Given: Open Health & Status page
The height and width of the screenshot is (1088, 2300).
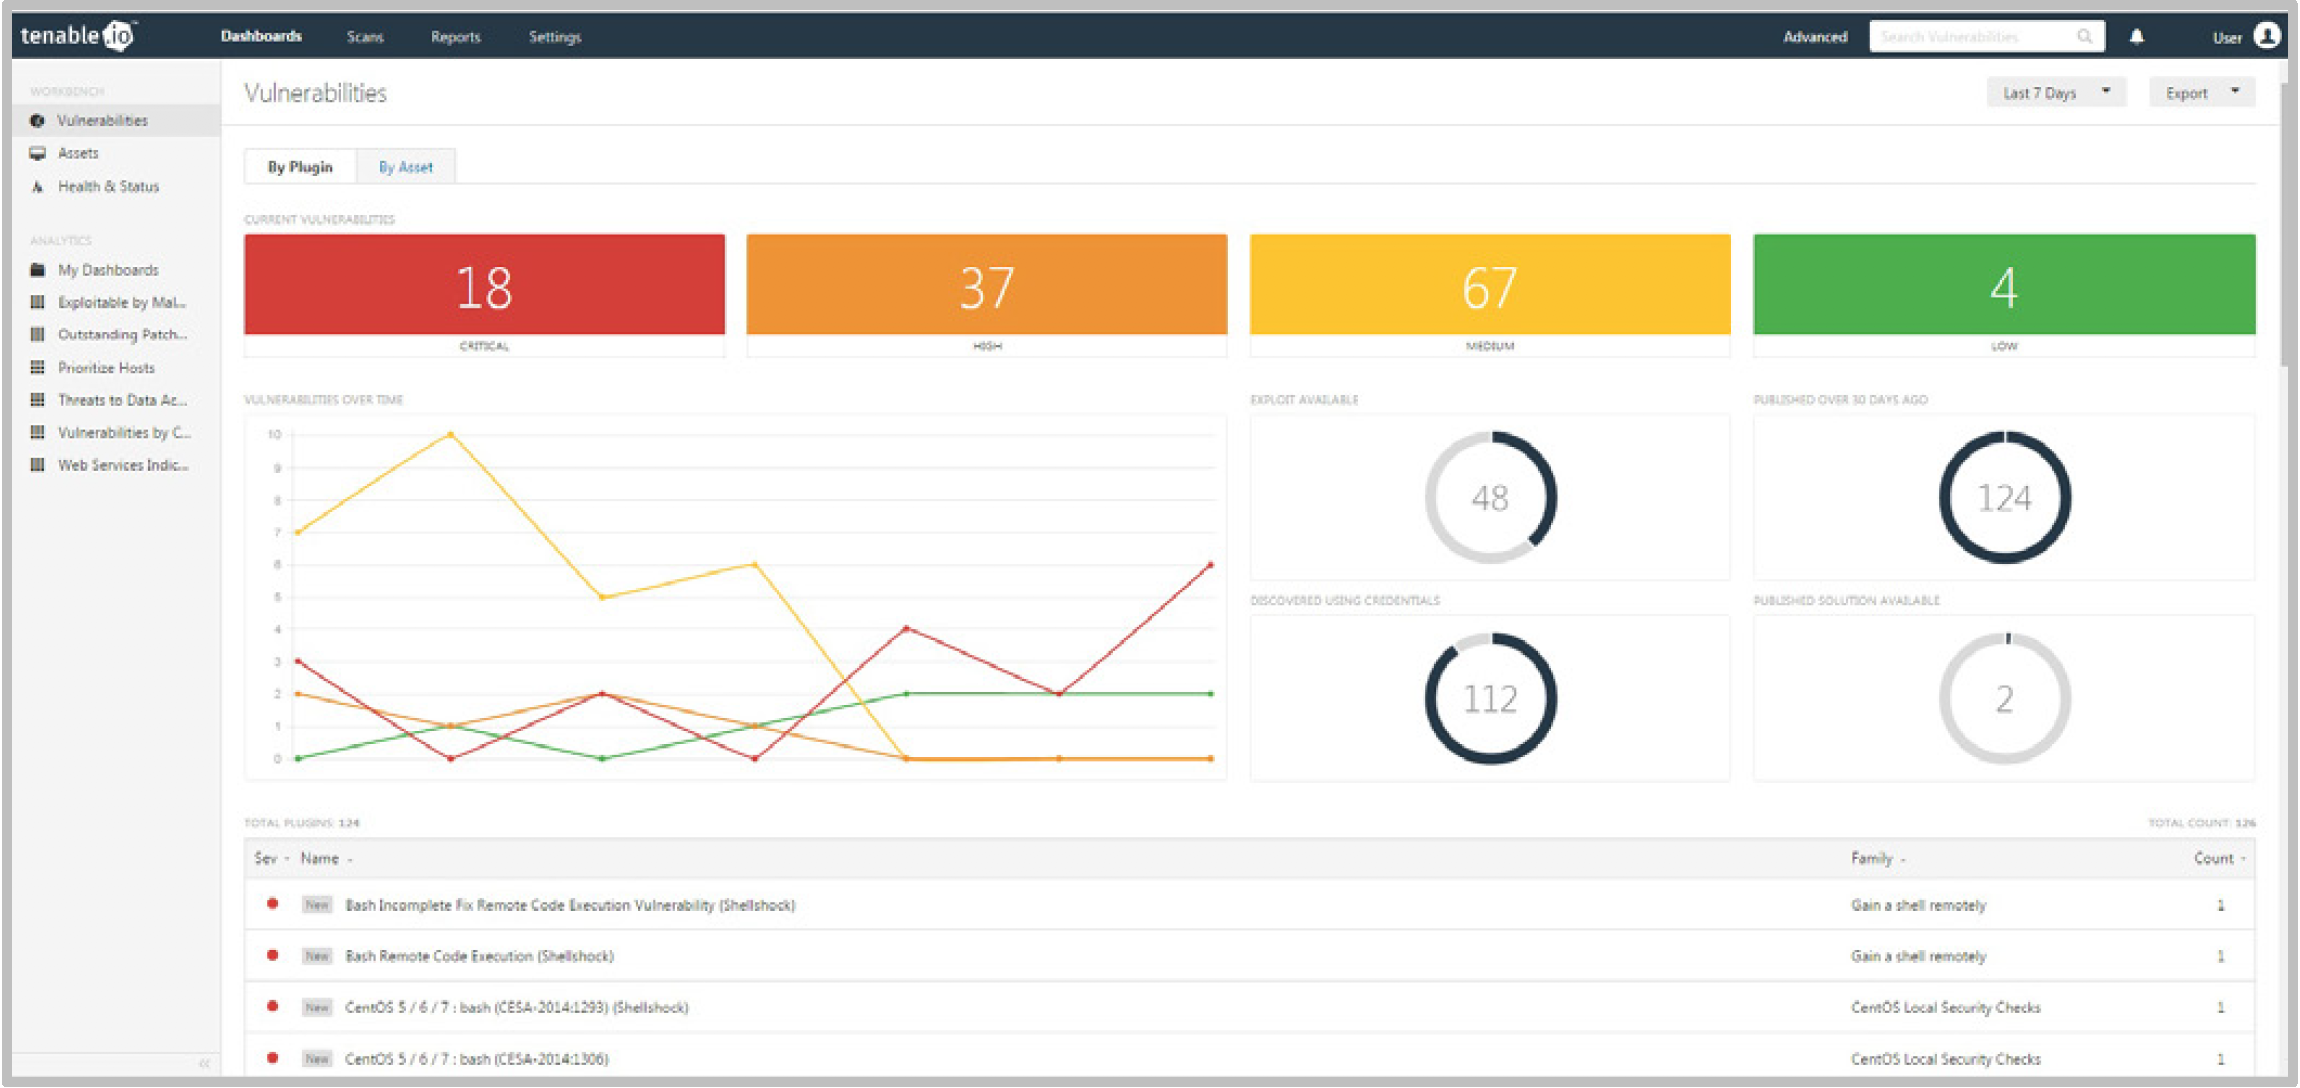Looking at the screenshot, I should click(x=108, y=187).
